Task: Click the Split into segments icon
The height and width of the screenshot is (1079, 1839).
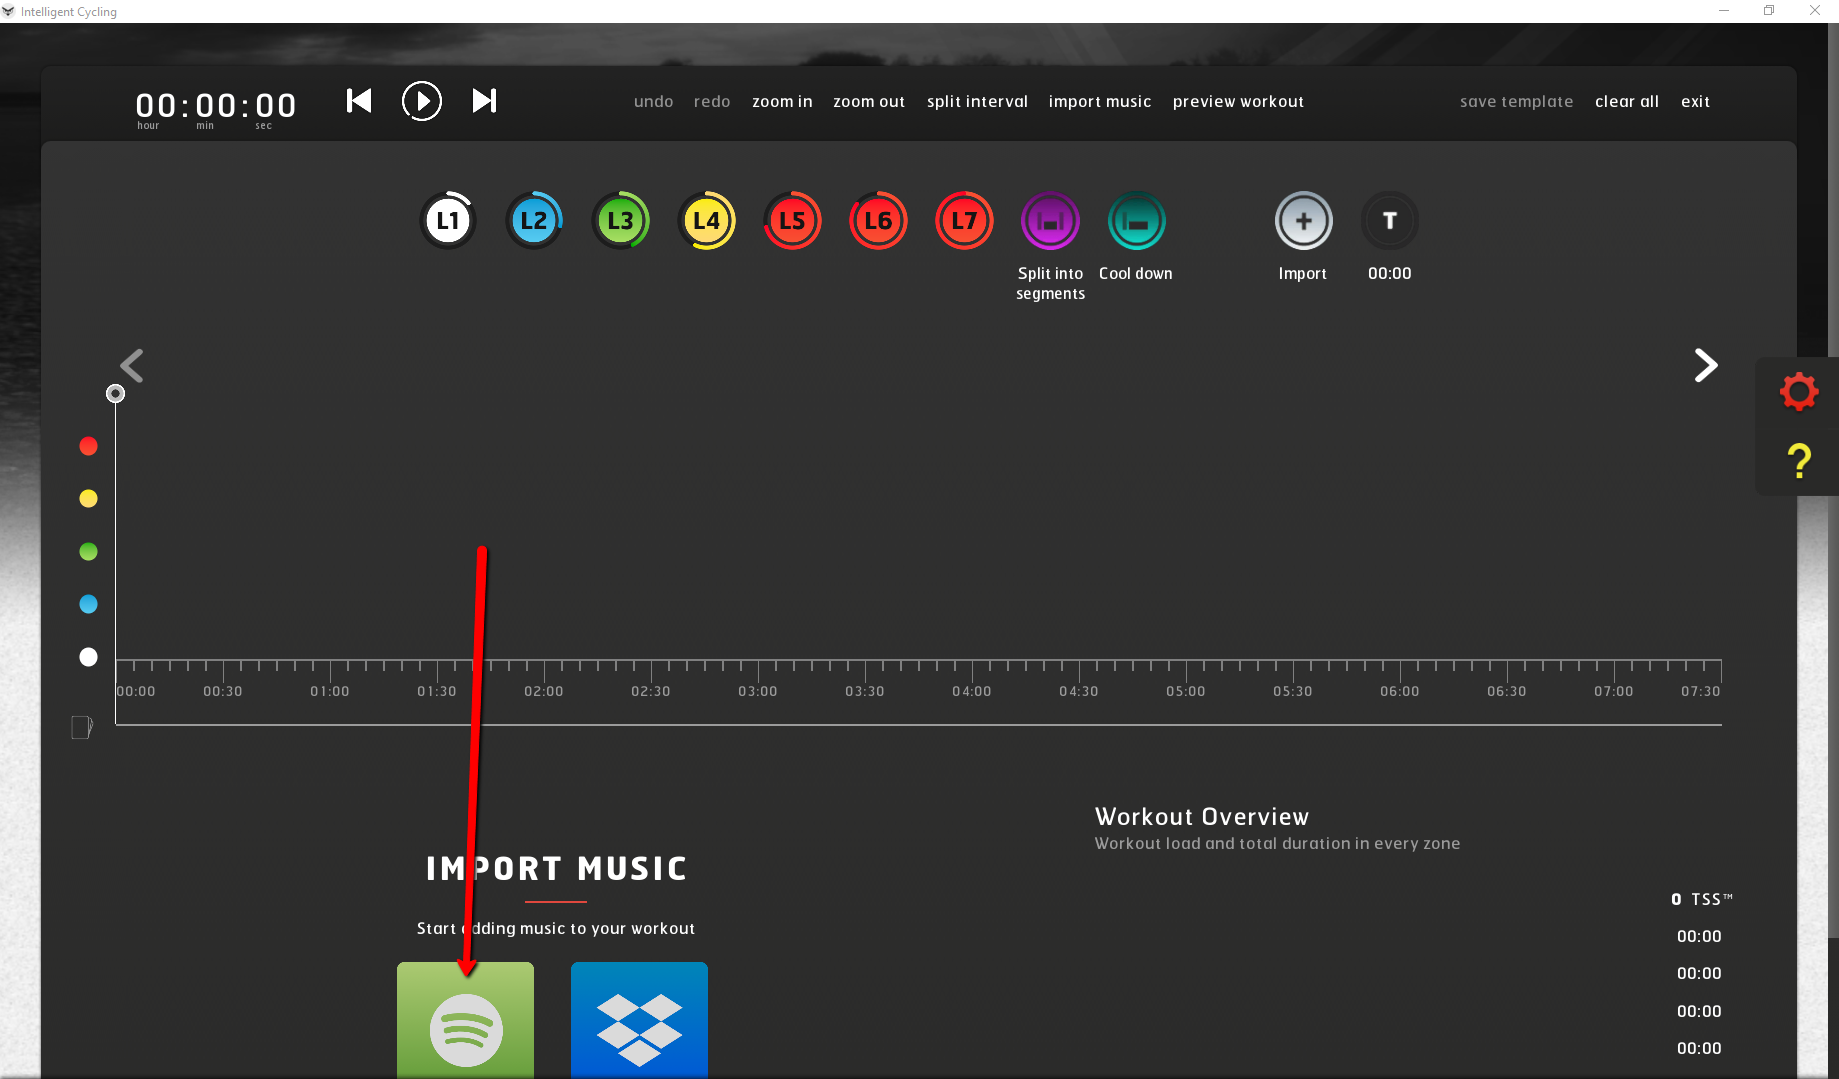Action: [1050, 221]
